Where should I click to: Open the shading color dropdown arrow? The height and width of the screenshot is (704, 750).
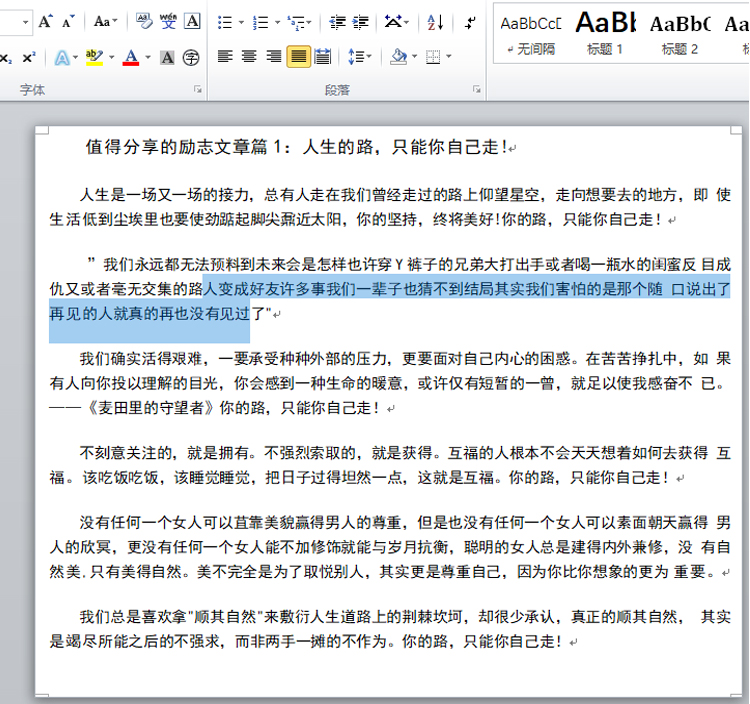tap(414, 56)
